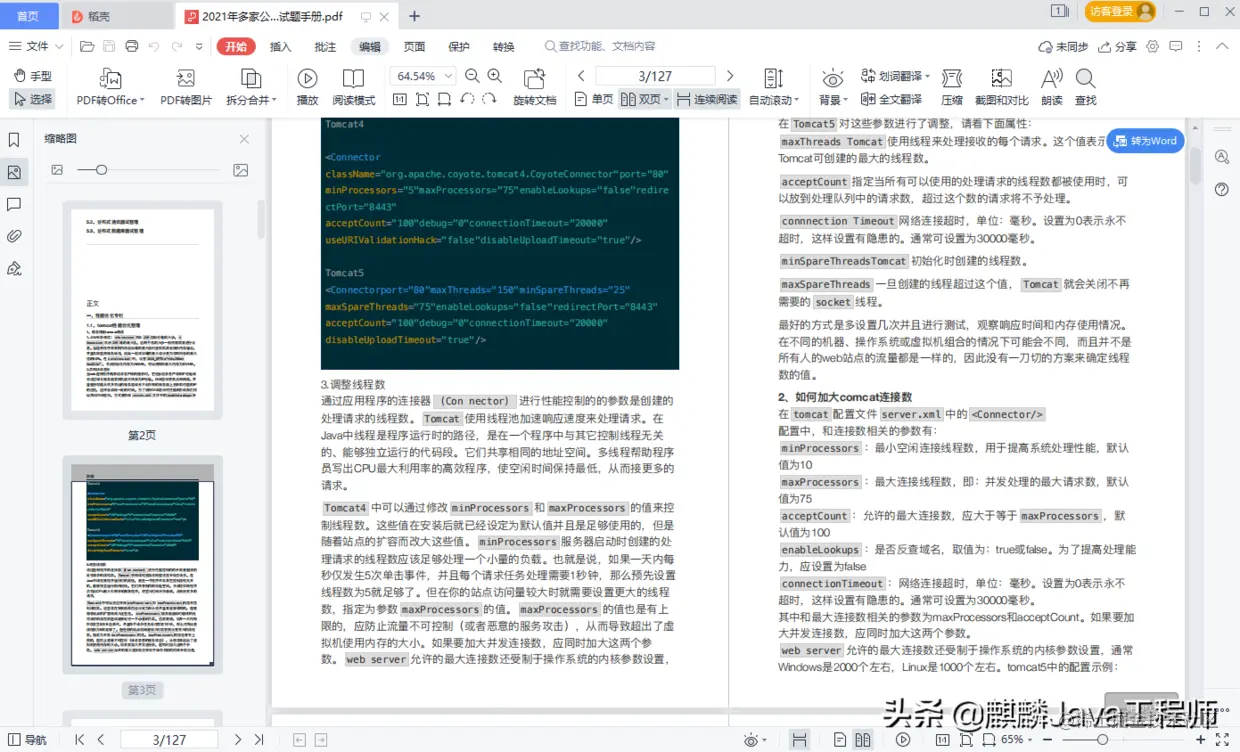Screen dimensions: 1240x752
Task: Switch to reading mode (阅读模式)
Action: [353, 87]
